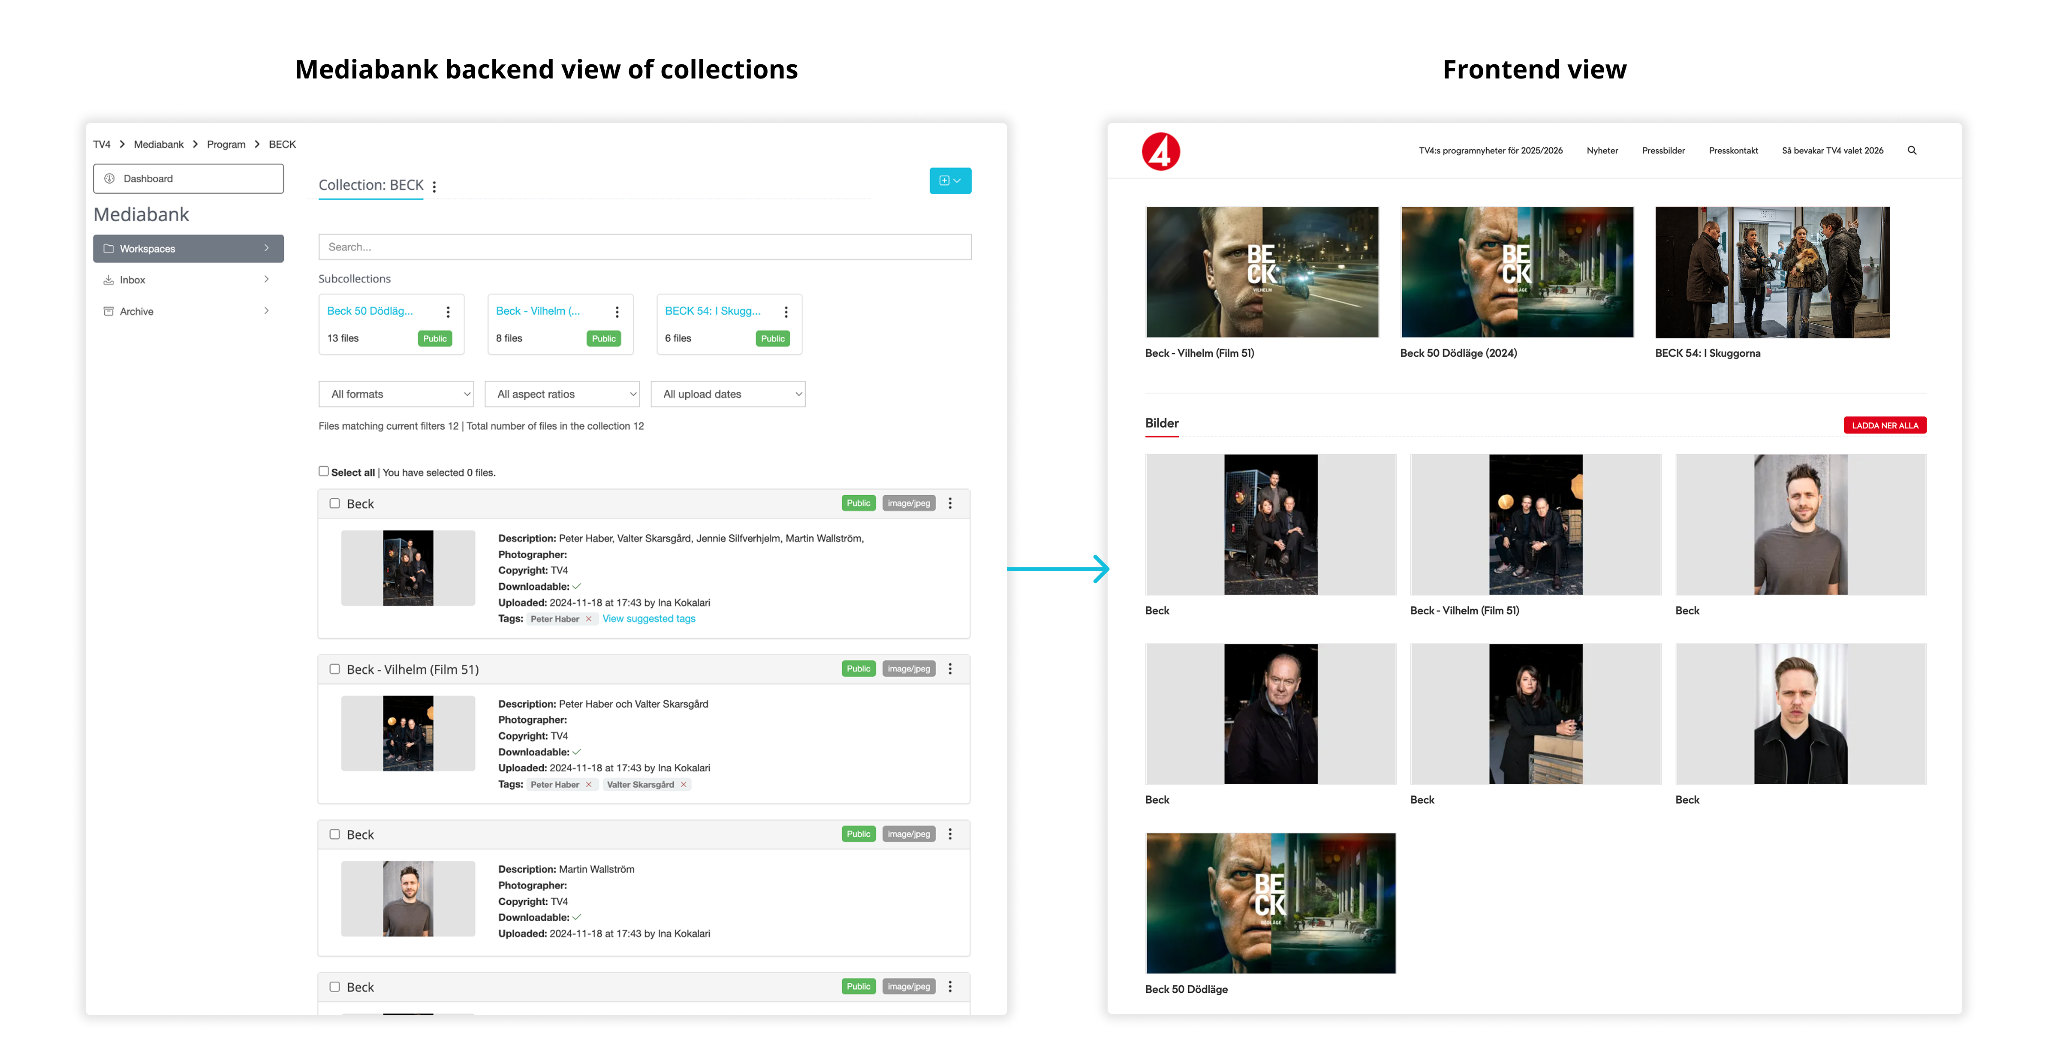The image size is (2048, 1062).
Task: Open the All formats dropdown
Action: (x=396, y=394)
